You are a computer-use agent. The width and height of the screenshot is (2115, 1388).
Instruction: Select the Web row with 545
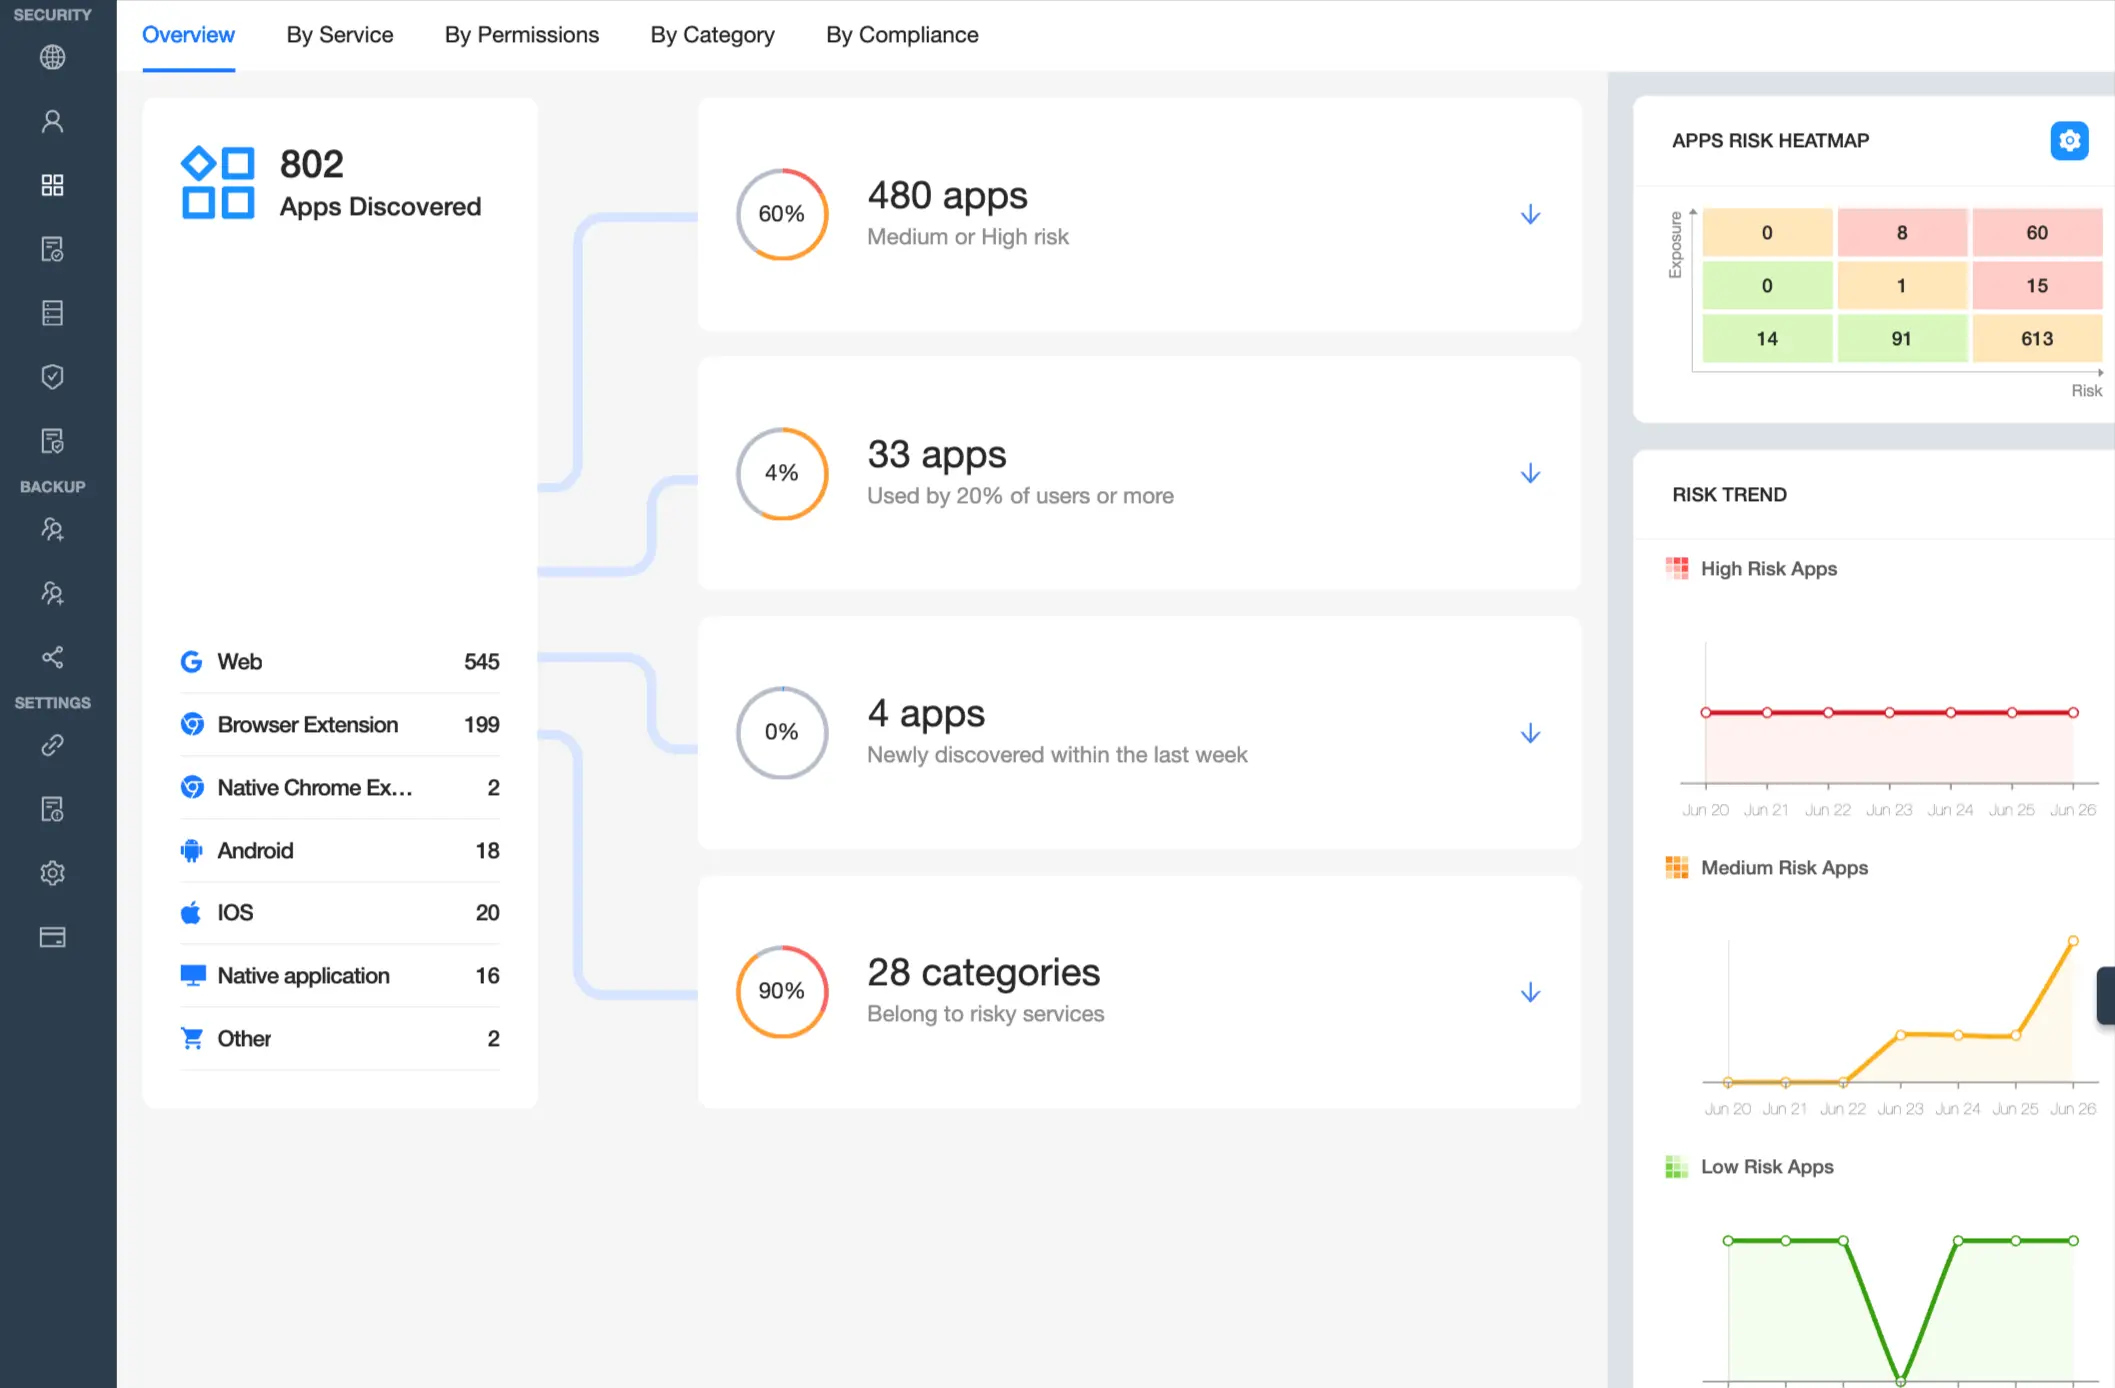pos(340,662)
